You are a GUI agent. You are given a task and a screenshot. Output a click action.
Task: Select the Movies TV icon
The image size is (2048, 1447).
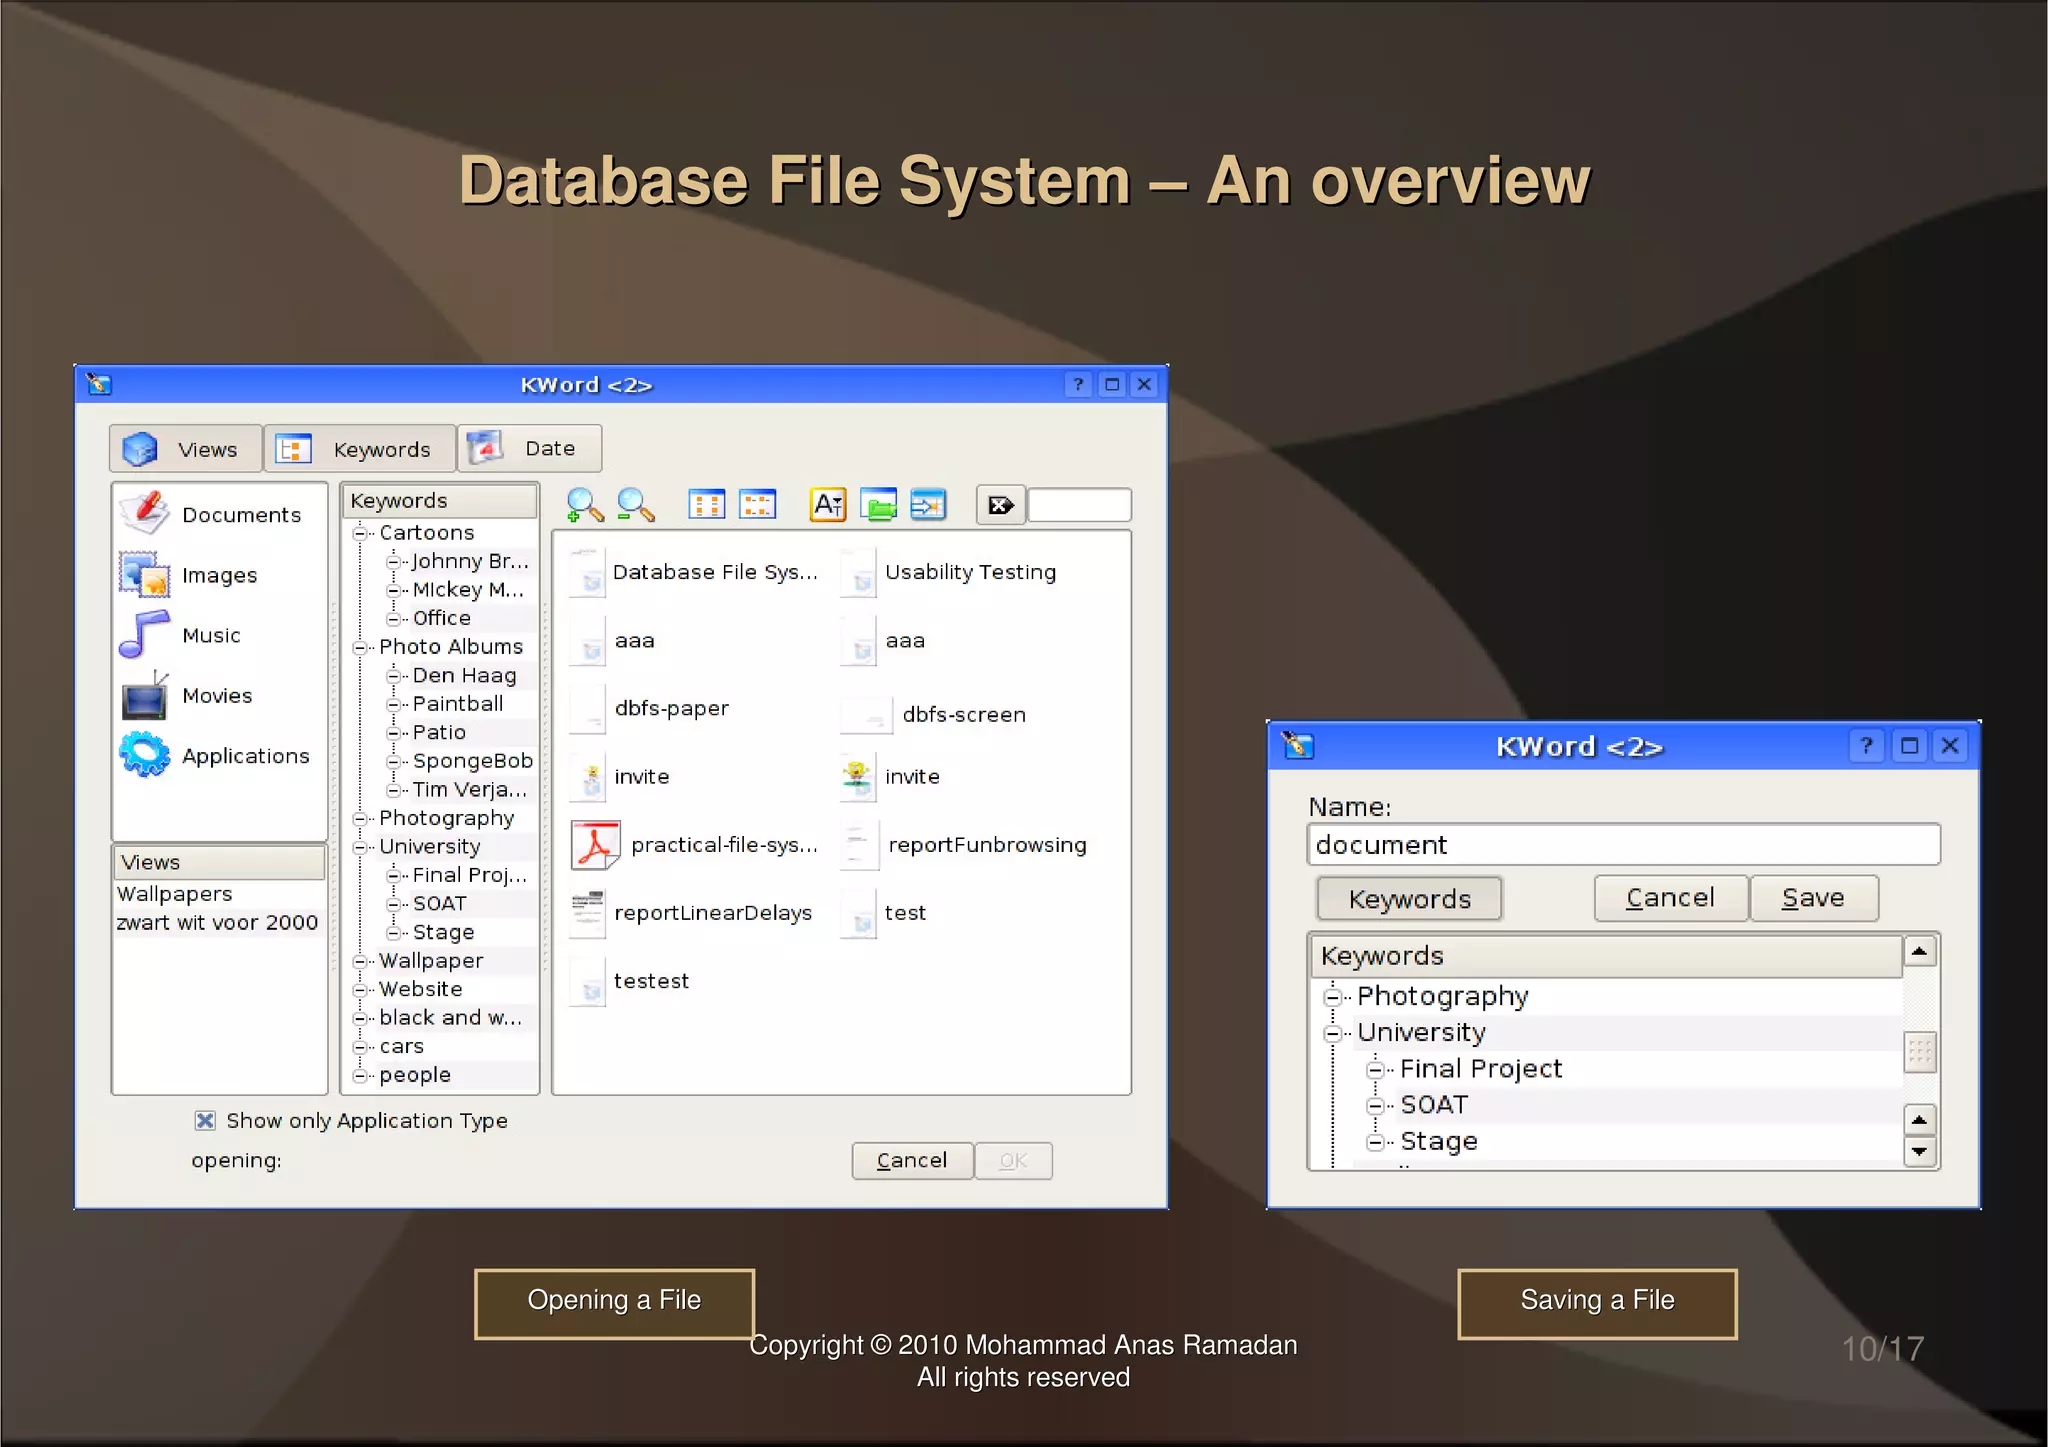[x=145, y=695]
